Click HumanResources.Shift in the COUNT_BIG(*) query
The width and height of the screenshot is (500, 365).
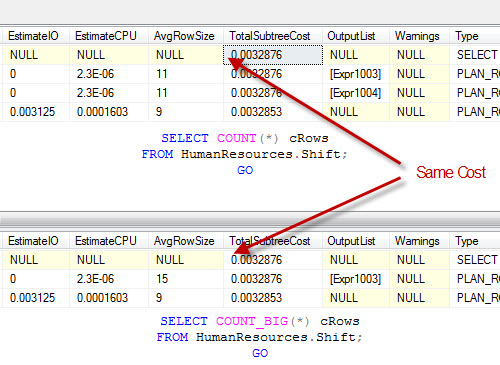[x=276, y=337]
